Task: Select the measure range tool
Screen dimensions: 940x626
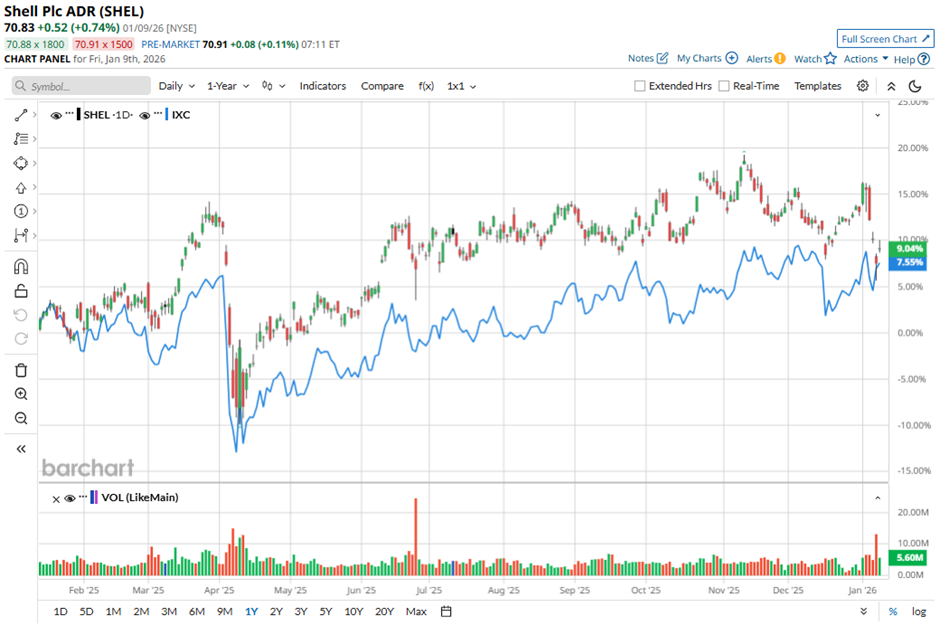Action: click(x=20, y=235)
